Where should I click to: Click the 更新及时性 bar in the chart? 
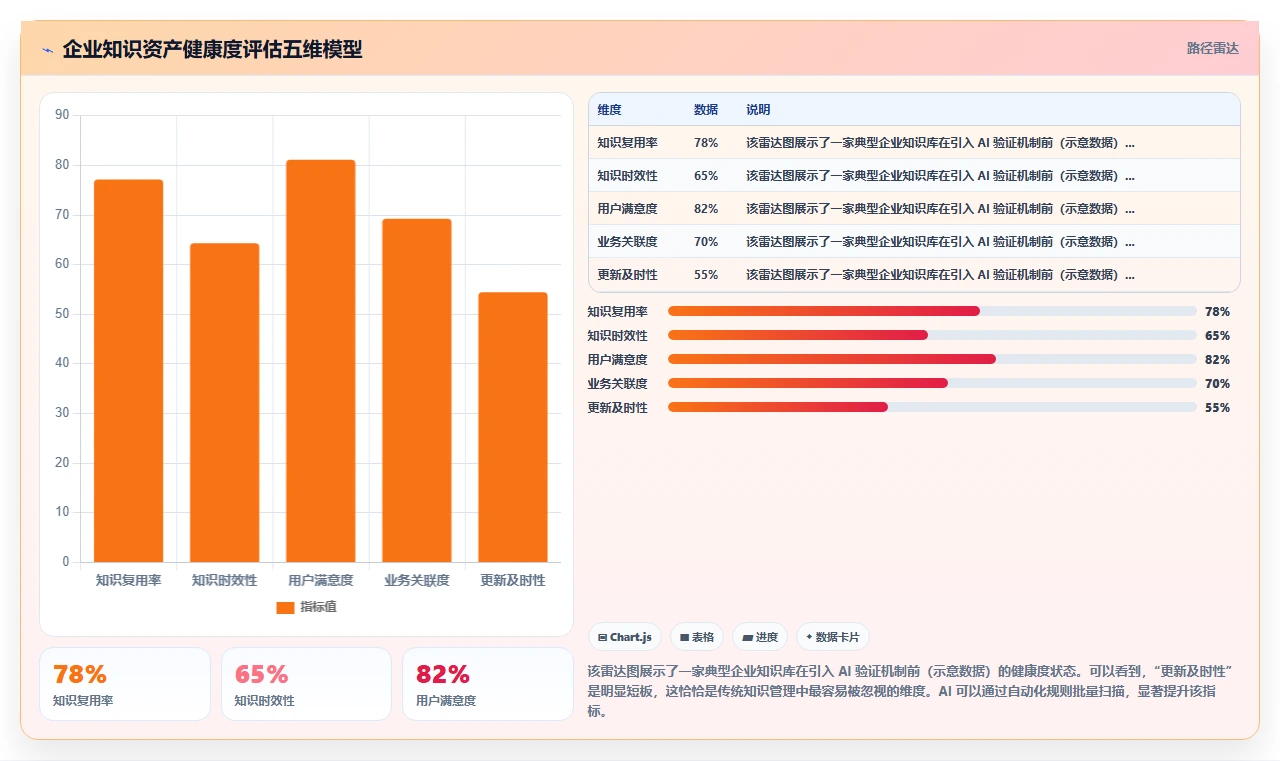(513, 427)
